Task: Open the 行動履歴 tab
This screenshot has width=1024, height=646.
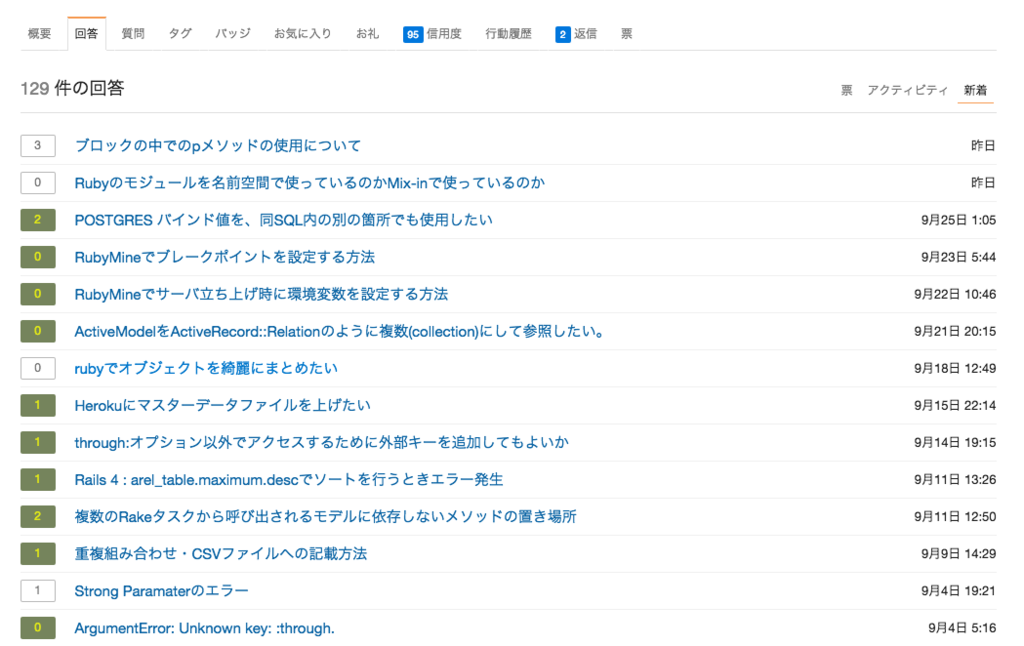Action: 507,32
